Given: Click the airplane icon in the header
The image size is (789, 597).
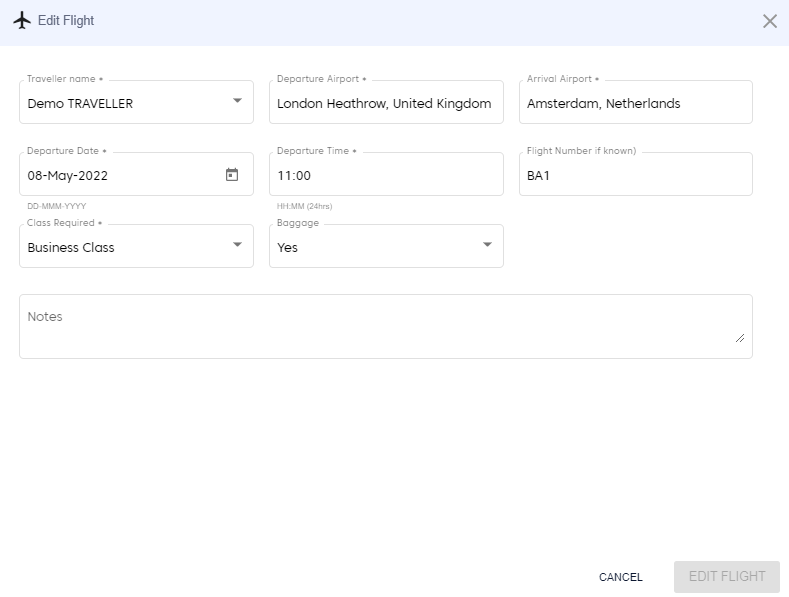Looking at the screenshot, I should click(x=22, y=21).
